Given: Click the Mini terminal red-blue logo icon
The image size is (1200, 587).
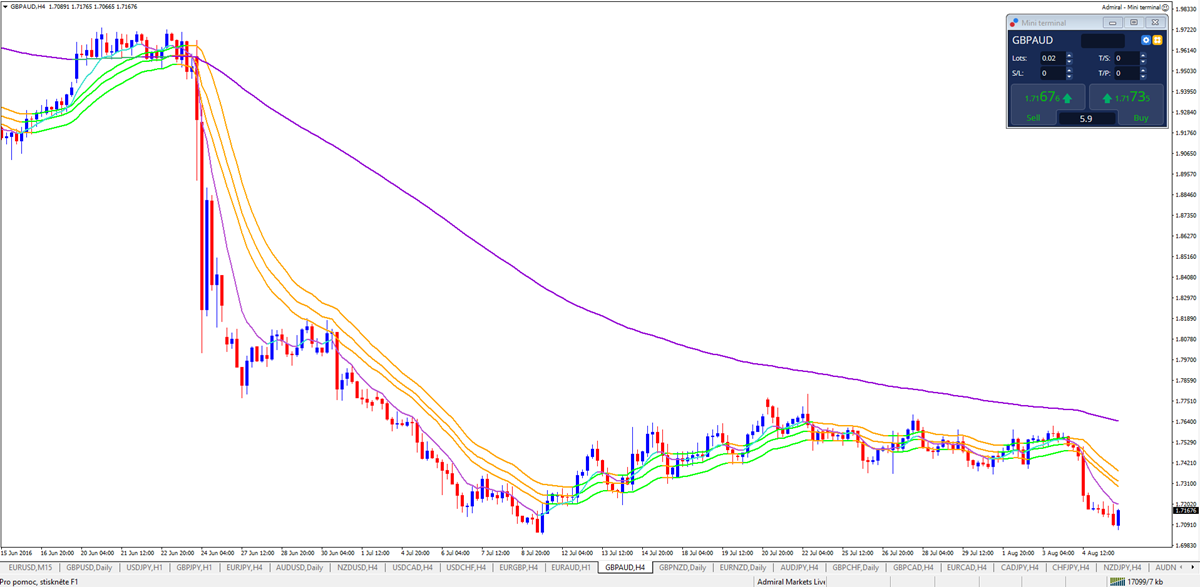Looking at the screenshot, I should pyautogui.click(x=1014, y=22).
